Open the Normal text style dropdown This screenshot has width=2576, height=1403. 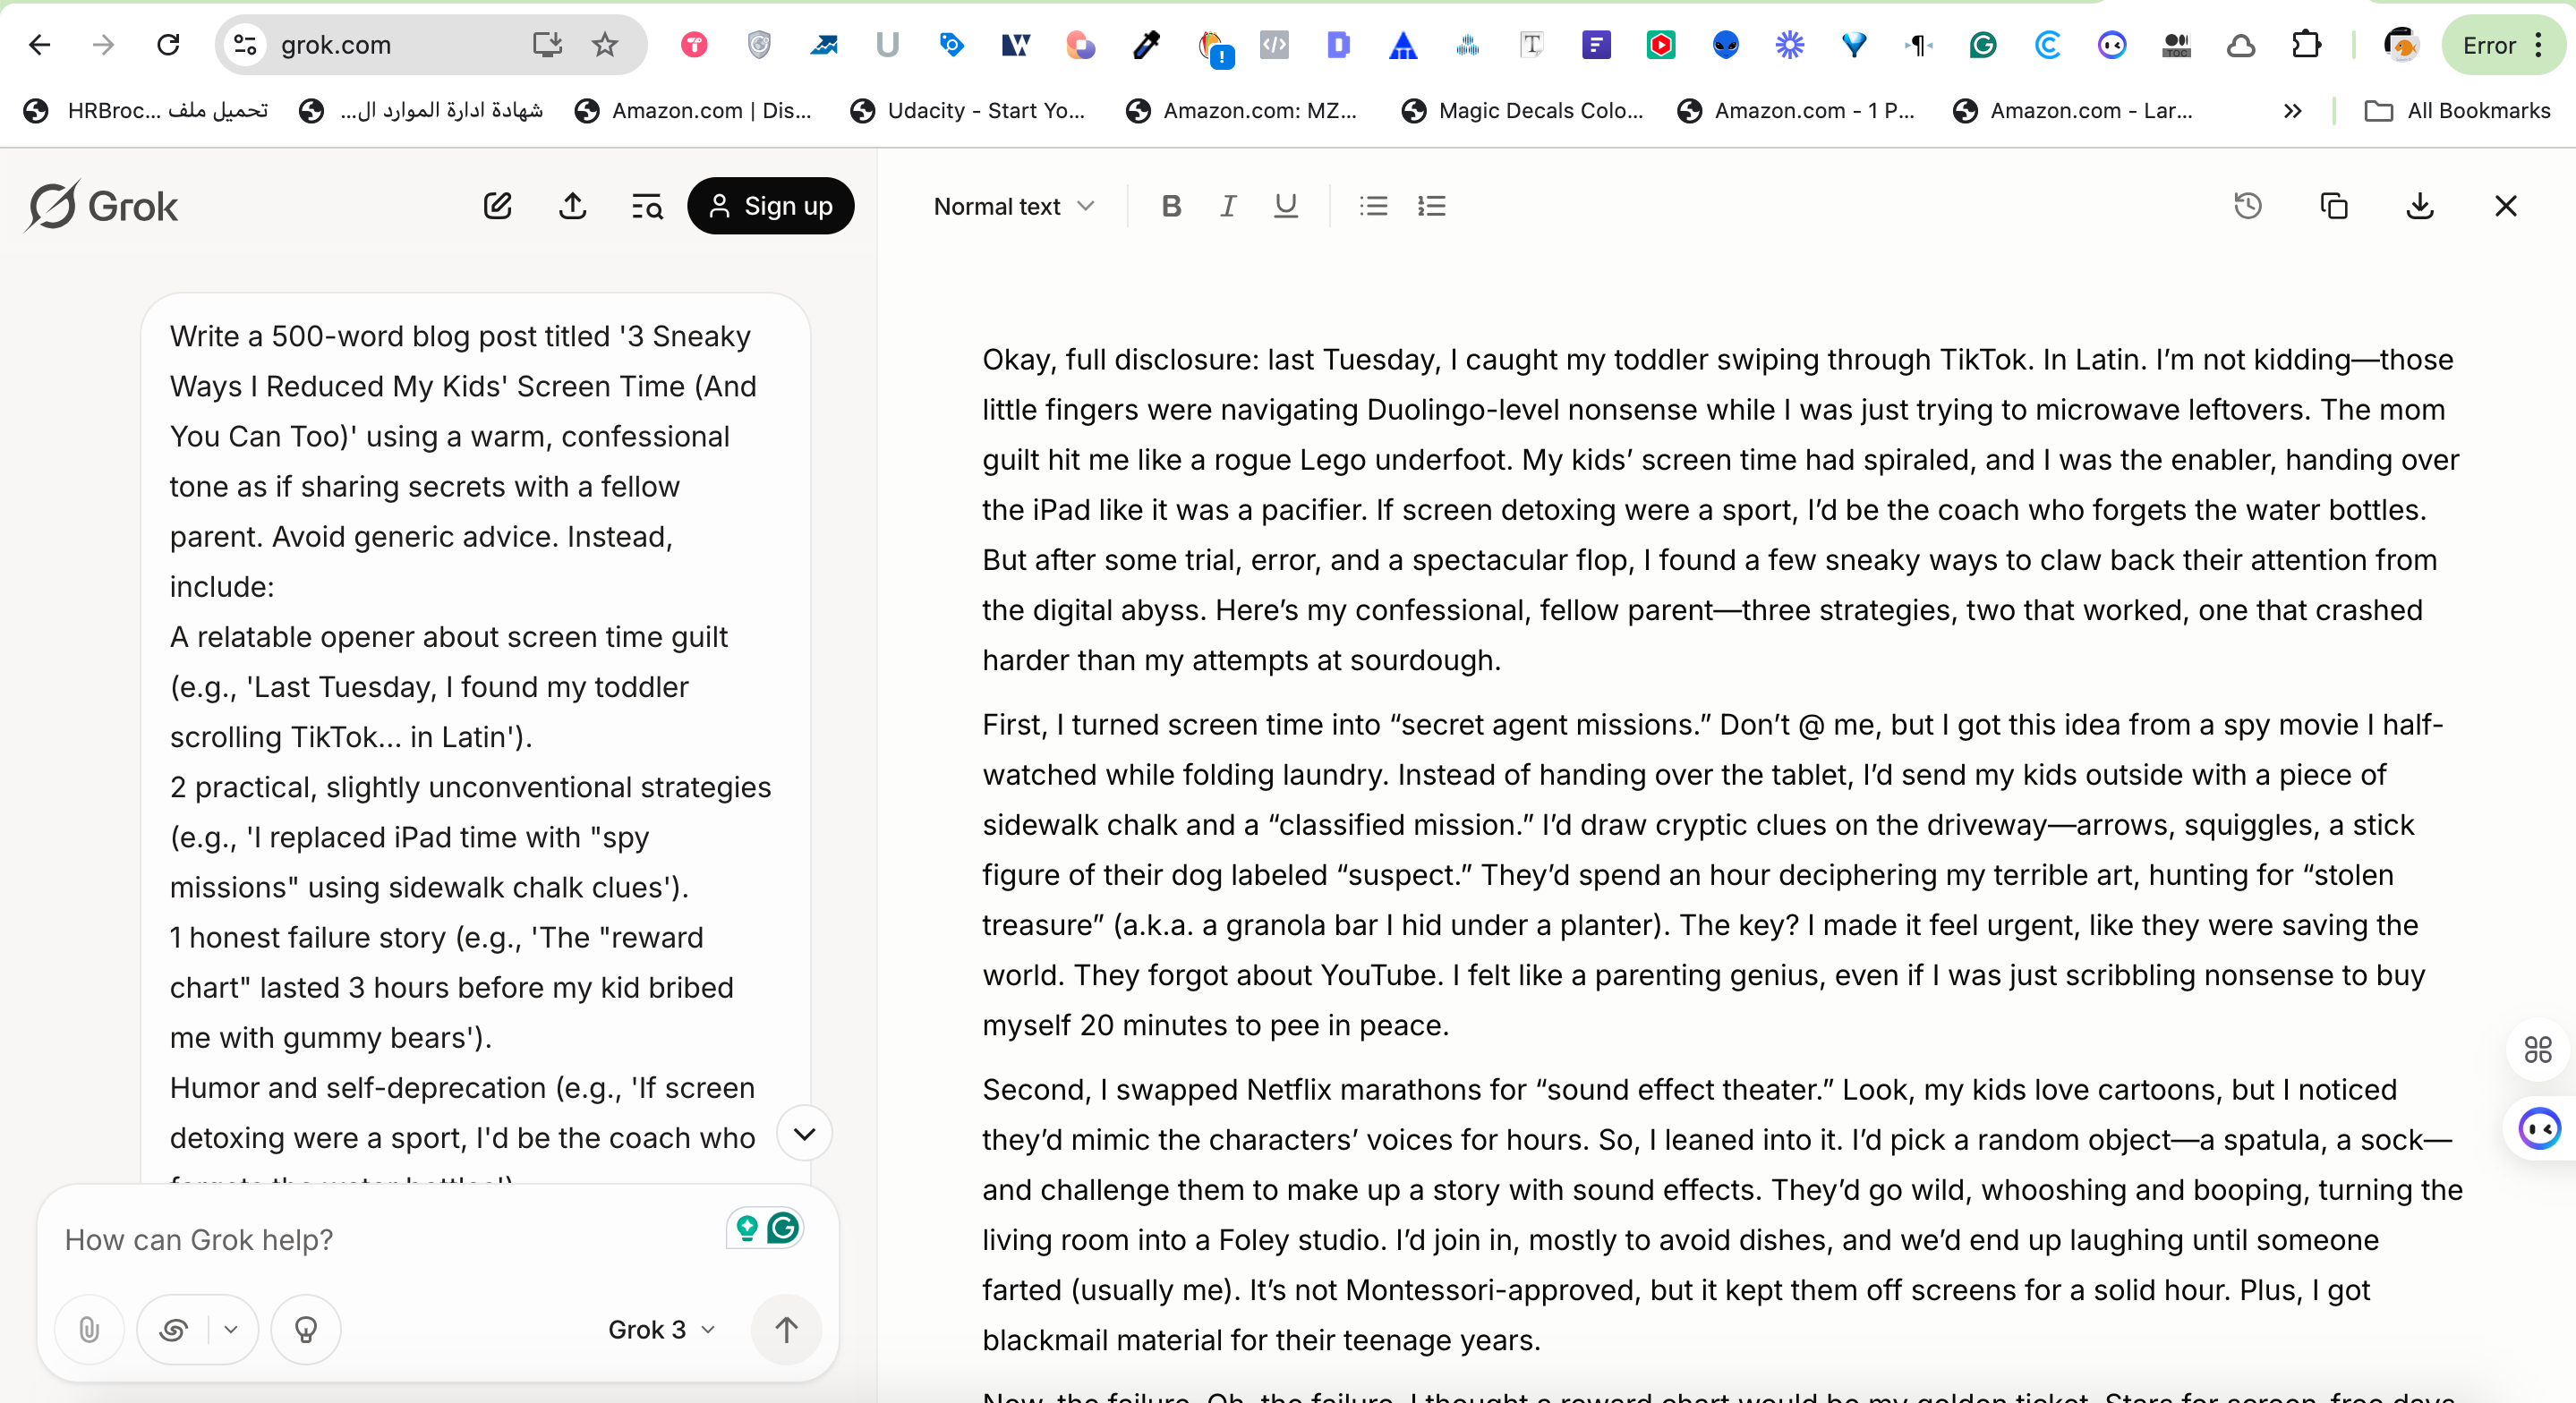point(1014,207)
